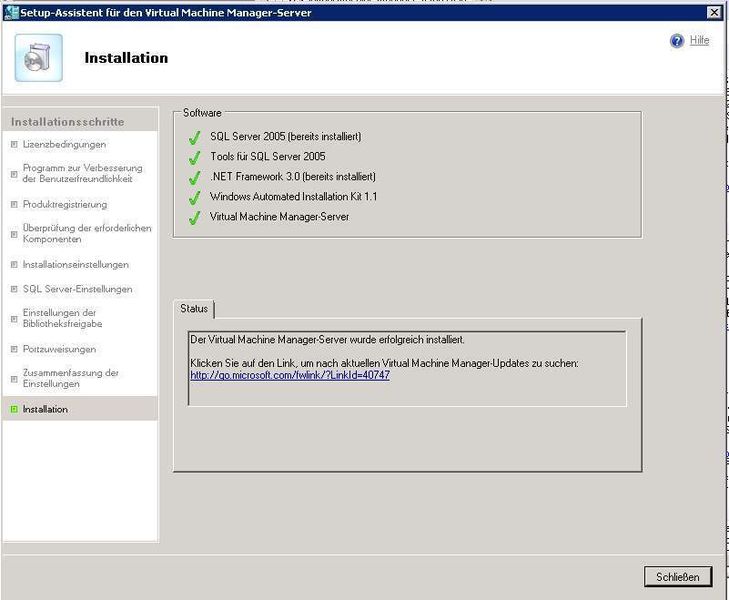Click the checkmark beside .NET Framework 3.0
Viewport: 729px width, 600px height.
pos(194,177)
